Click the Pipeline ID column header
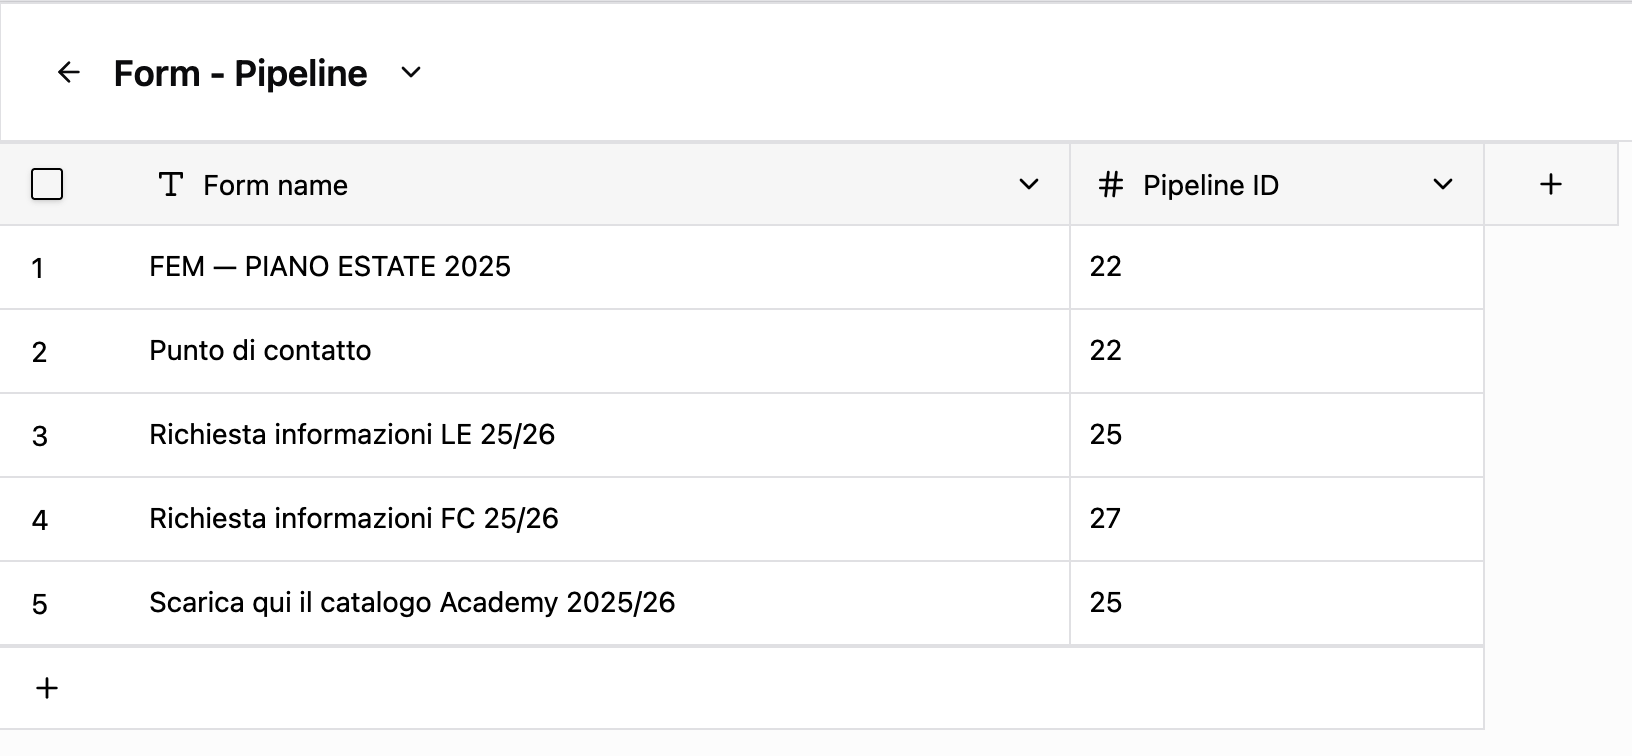1632x756 pixels. click(x=1210, y=185)
